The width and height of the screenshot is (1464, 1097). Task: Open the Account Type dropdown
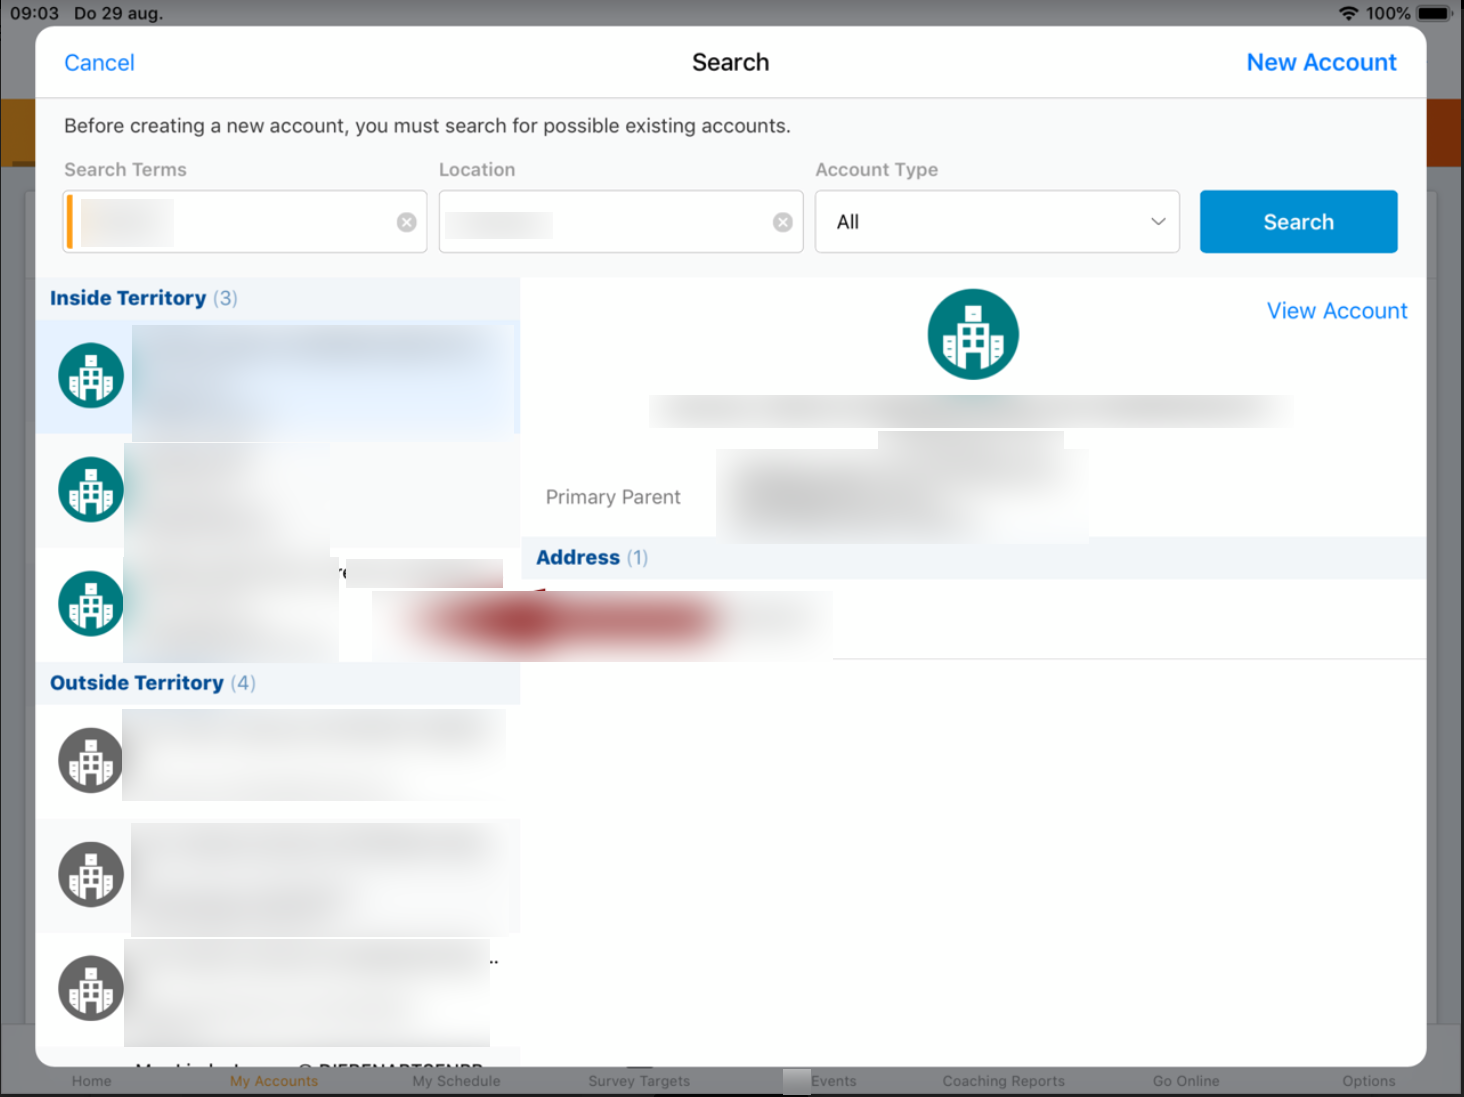pyautogui.click(x=997, y=222)
